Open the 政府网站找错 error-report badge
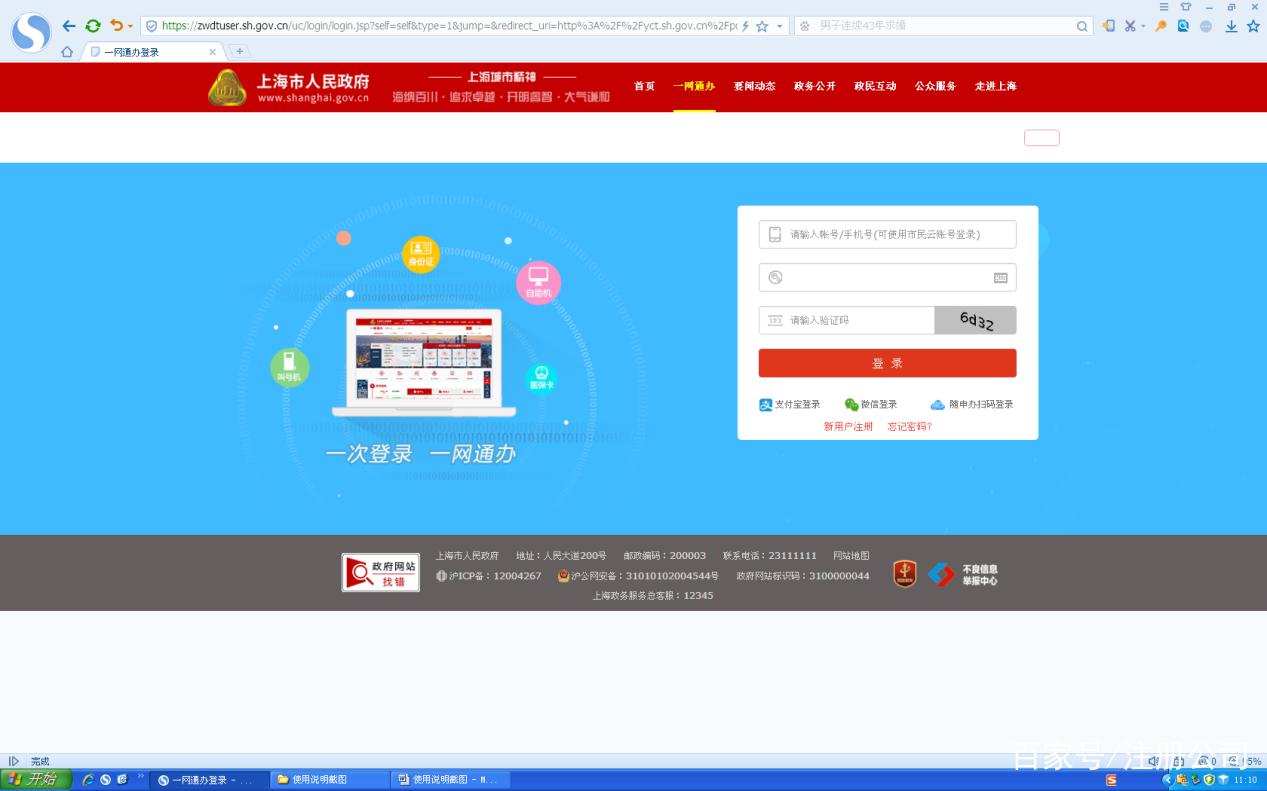The width and height of the screenshot is (1267, 791). (x=380, y=572)
